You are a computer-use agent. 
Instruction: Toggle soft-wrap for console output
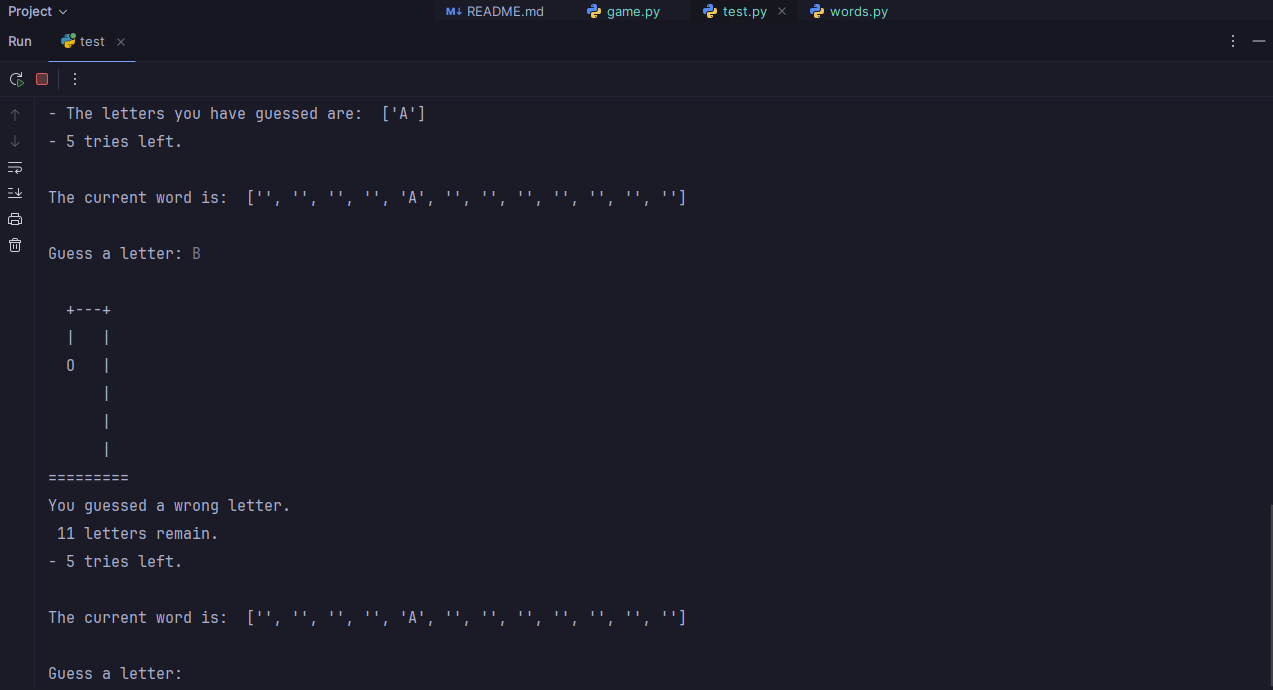(15, 167)
